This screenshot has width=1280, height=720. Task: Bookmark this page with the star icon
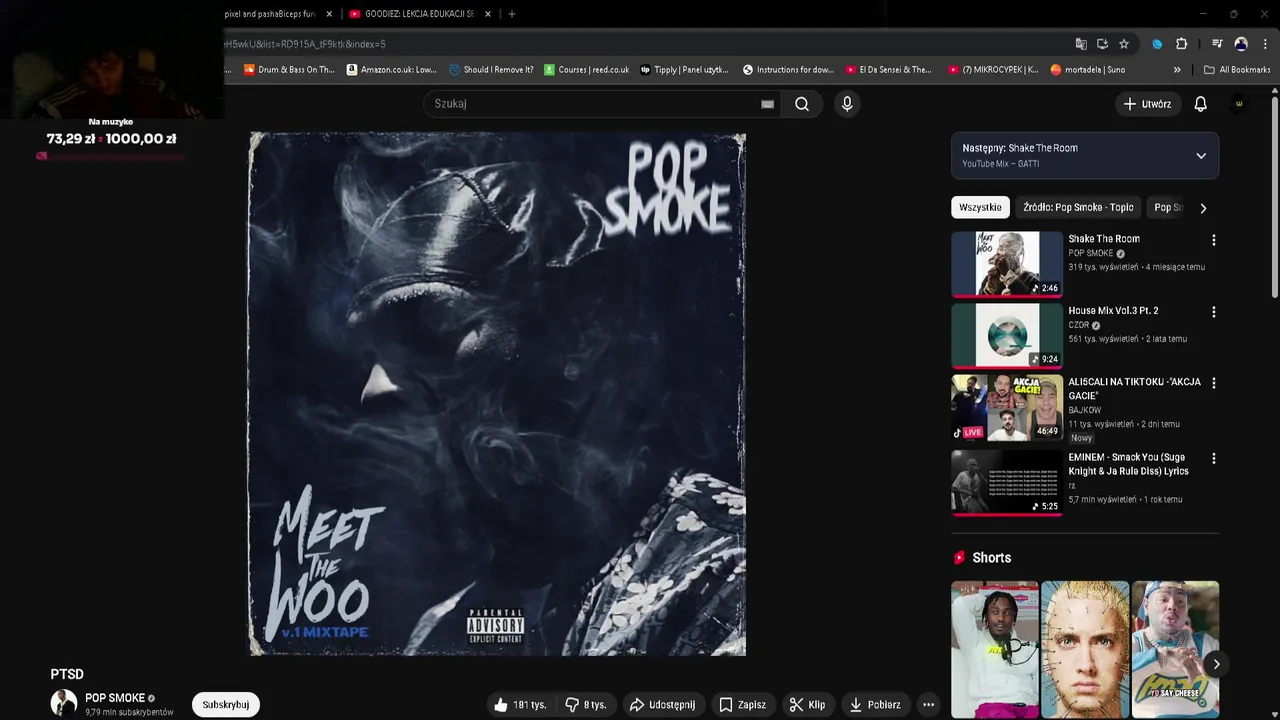(x=1124, y=44)
